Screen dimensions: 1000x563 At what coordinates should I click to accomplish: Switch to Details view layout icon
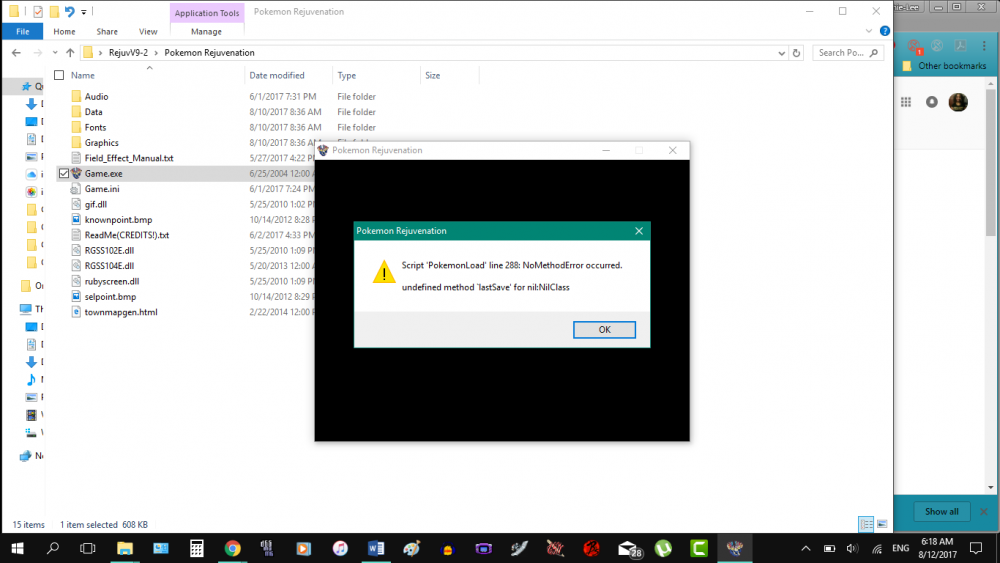(866, 524)
